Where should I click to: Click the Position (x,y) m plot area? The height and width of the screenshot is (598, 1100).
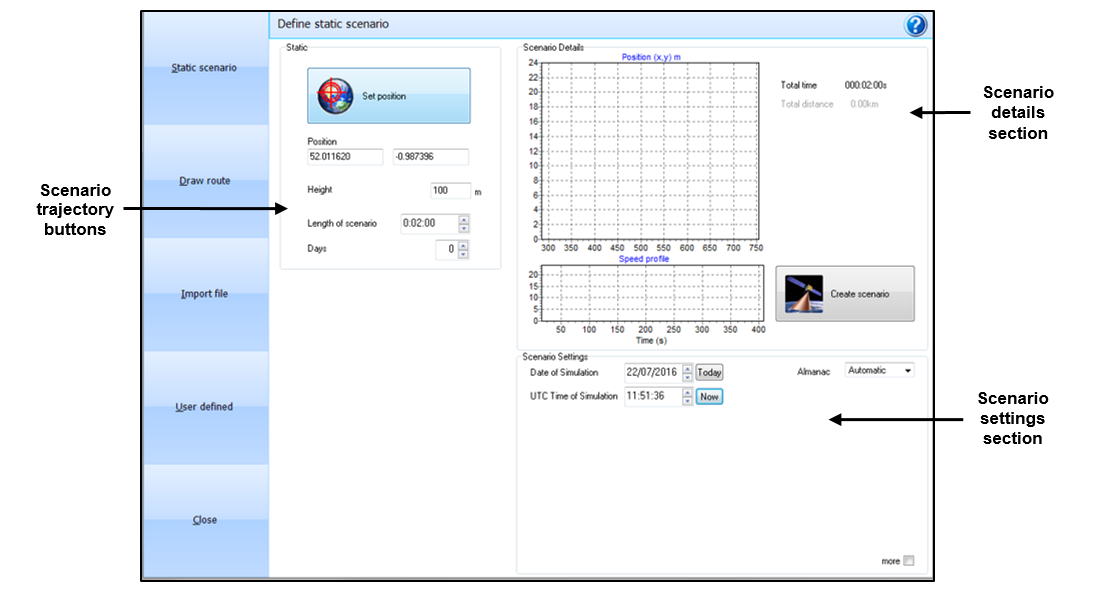coord(648,151)
